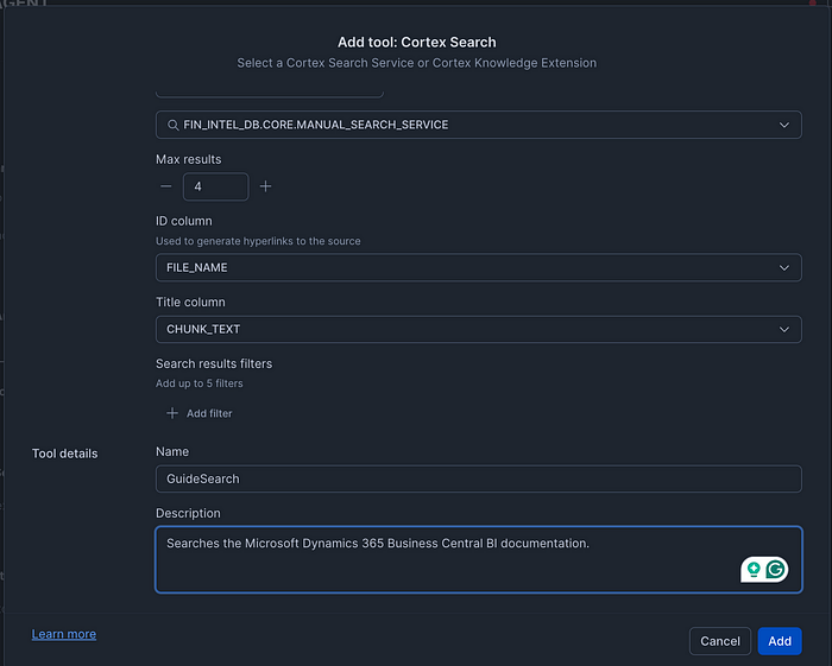Decrease Max results using the minus button

[165, 186]
